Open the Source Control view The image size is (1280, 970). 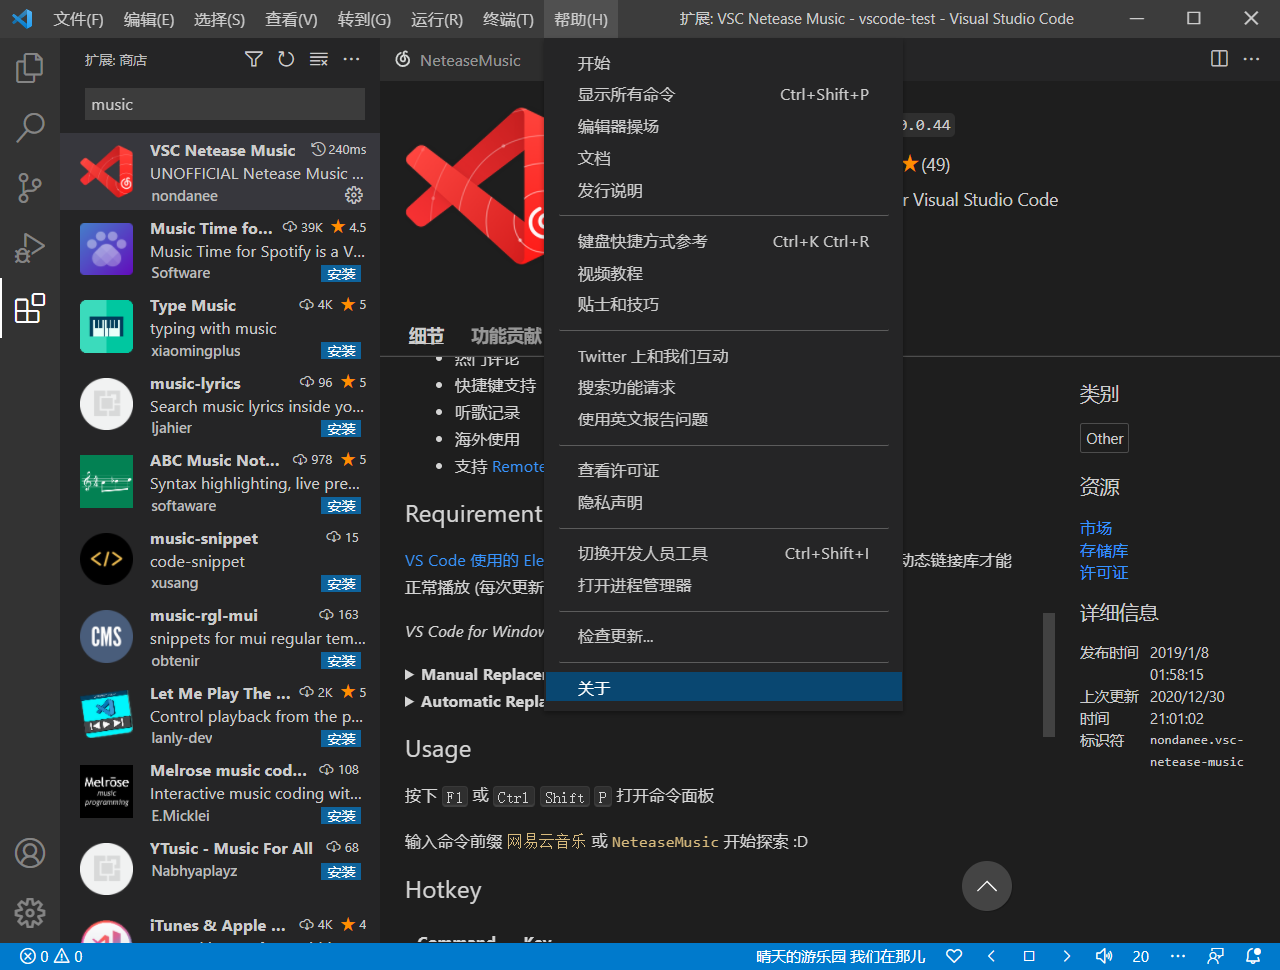[30, 187]
